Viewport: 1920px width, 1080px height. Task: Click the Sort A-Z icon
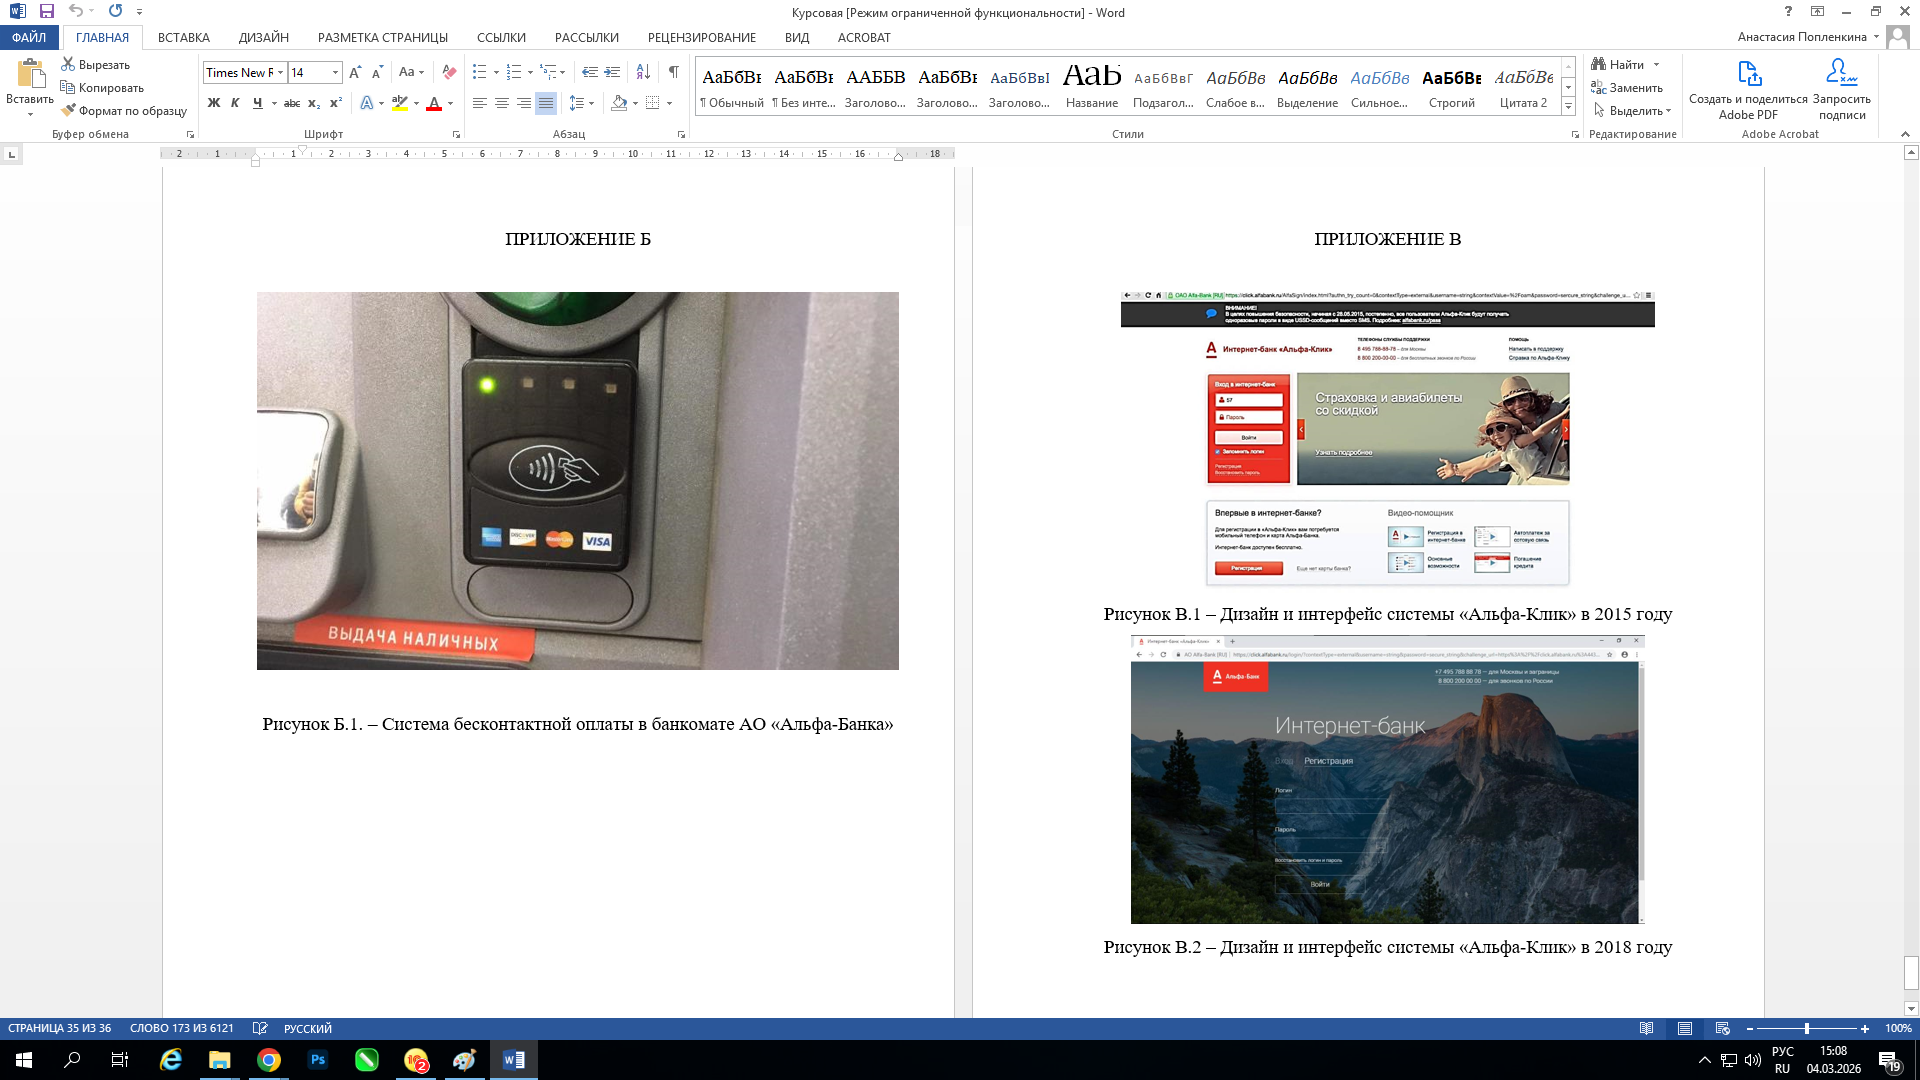coord(643,72)
